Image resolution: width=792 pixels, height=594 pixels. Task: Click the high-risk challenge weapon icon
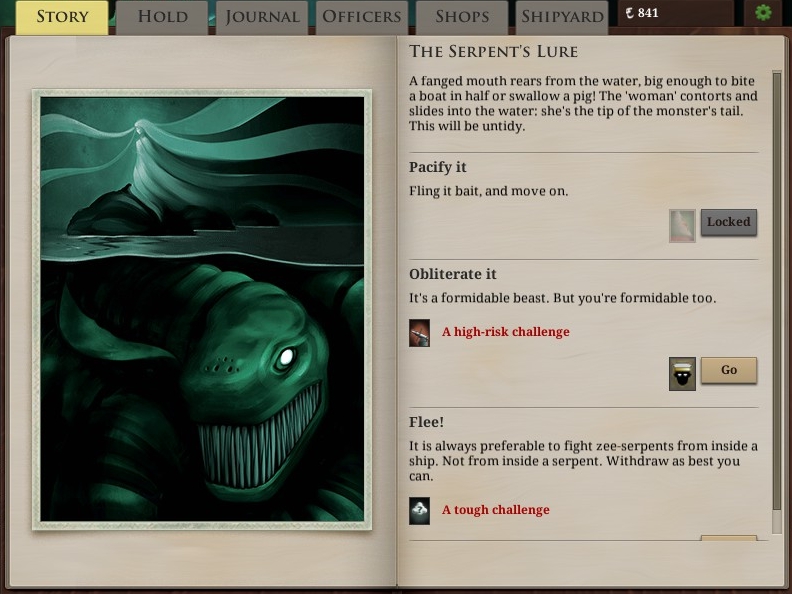point(419,332)
